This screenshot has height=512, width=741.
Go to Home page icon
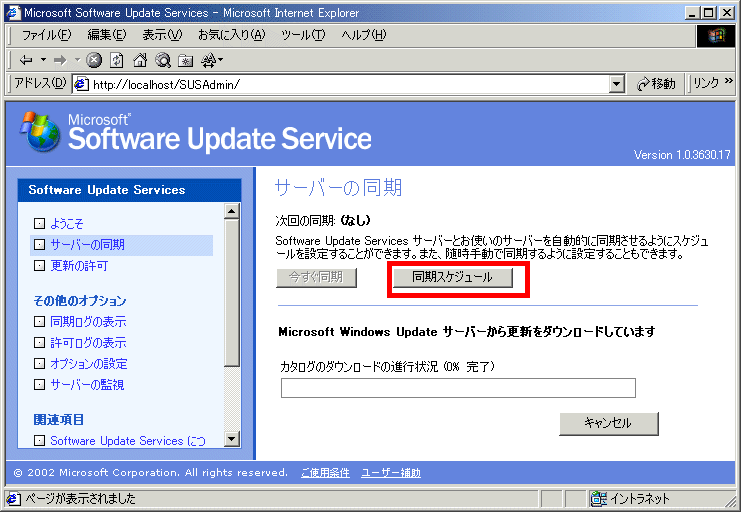[x=140, y=60]
